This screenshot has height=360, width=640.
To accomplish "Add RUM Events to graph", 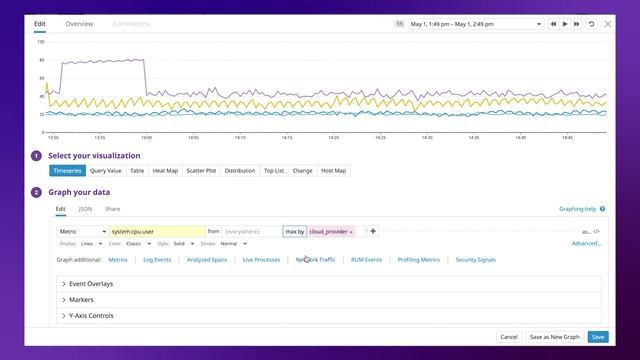I will [x=367, y=260].
